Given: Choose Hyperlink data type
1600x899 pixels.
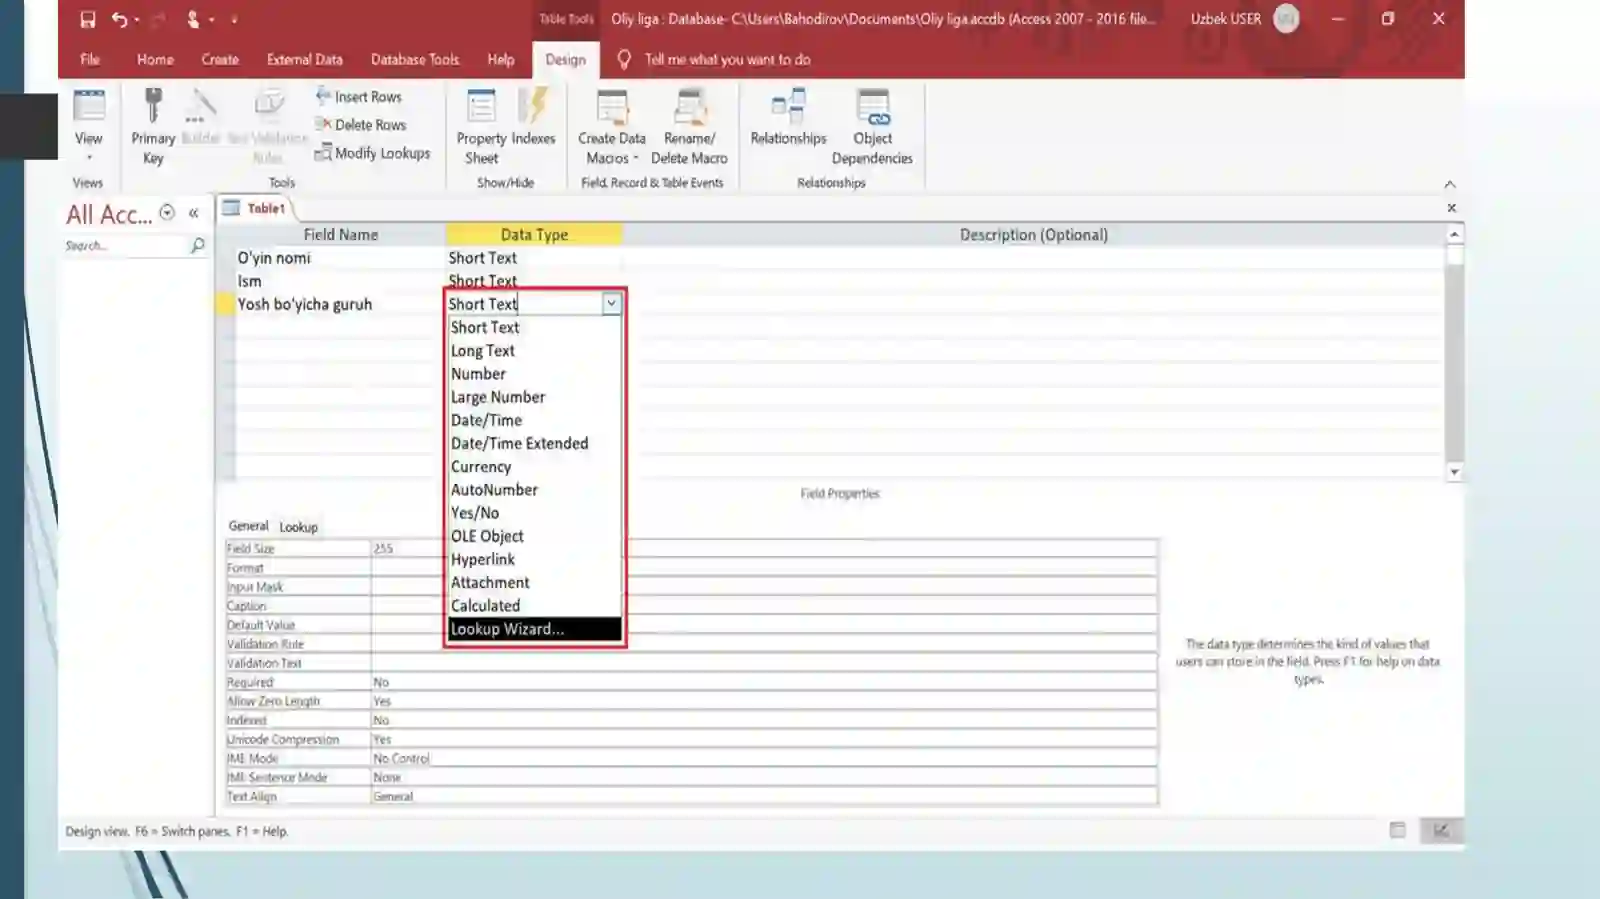Looking at the screenshot, I should pos(534,559).
